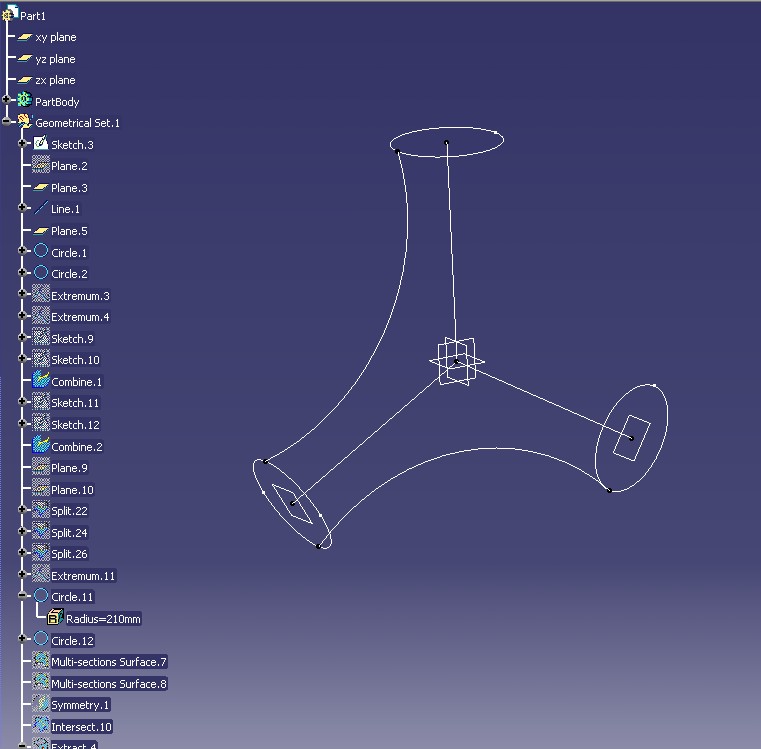
Task: Select the Plane.9 tree label
Action: coord(69,468)
